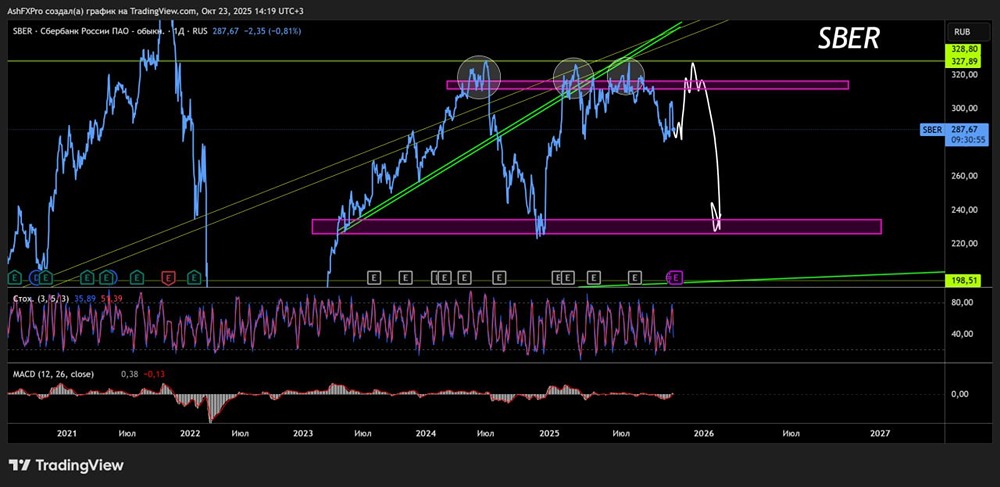Click the purple E earnings marker
Viewport: 1000px width, 487px height.
[x=677, y=277]
